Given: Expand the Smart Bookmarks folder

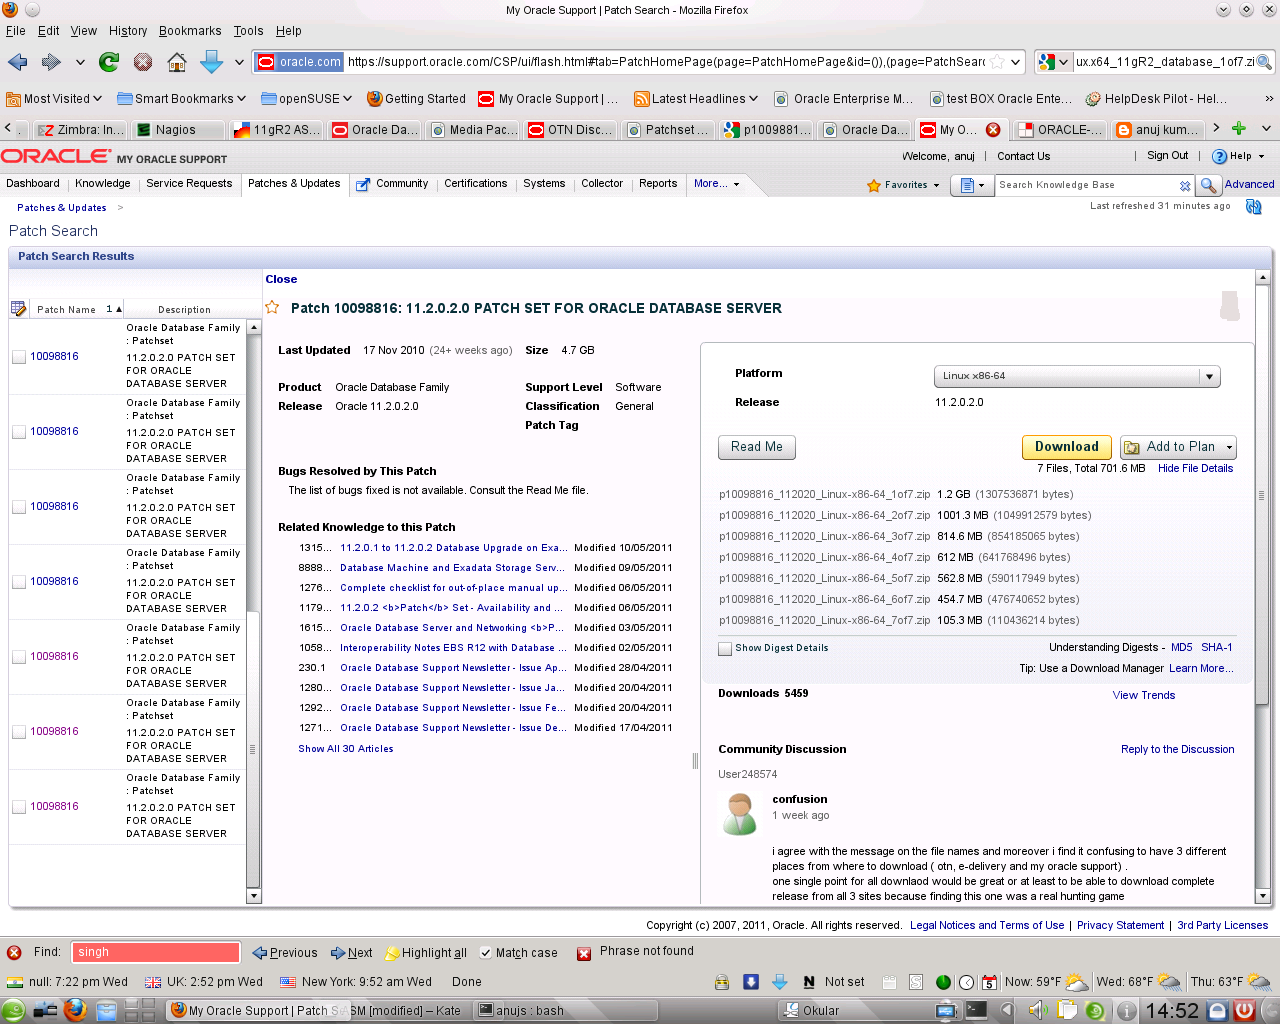Looking at the screenshot, I should point(181,99).
